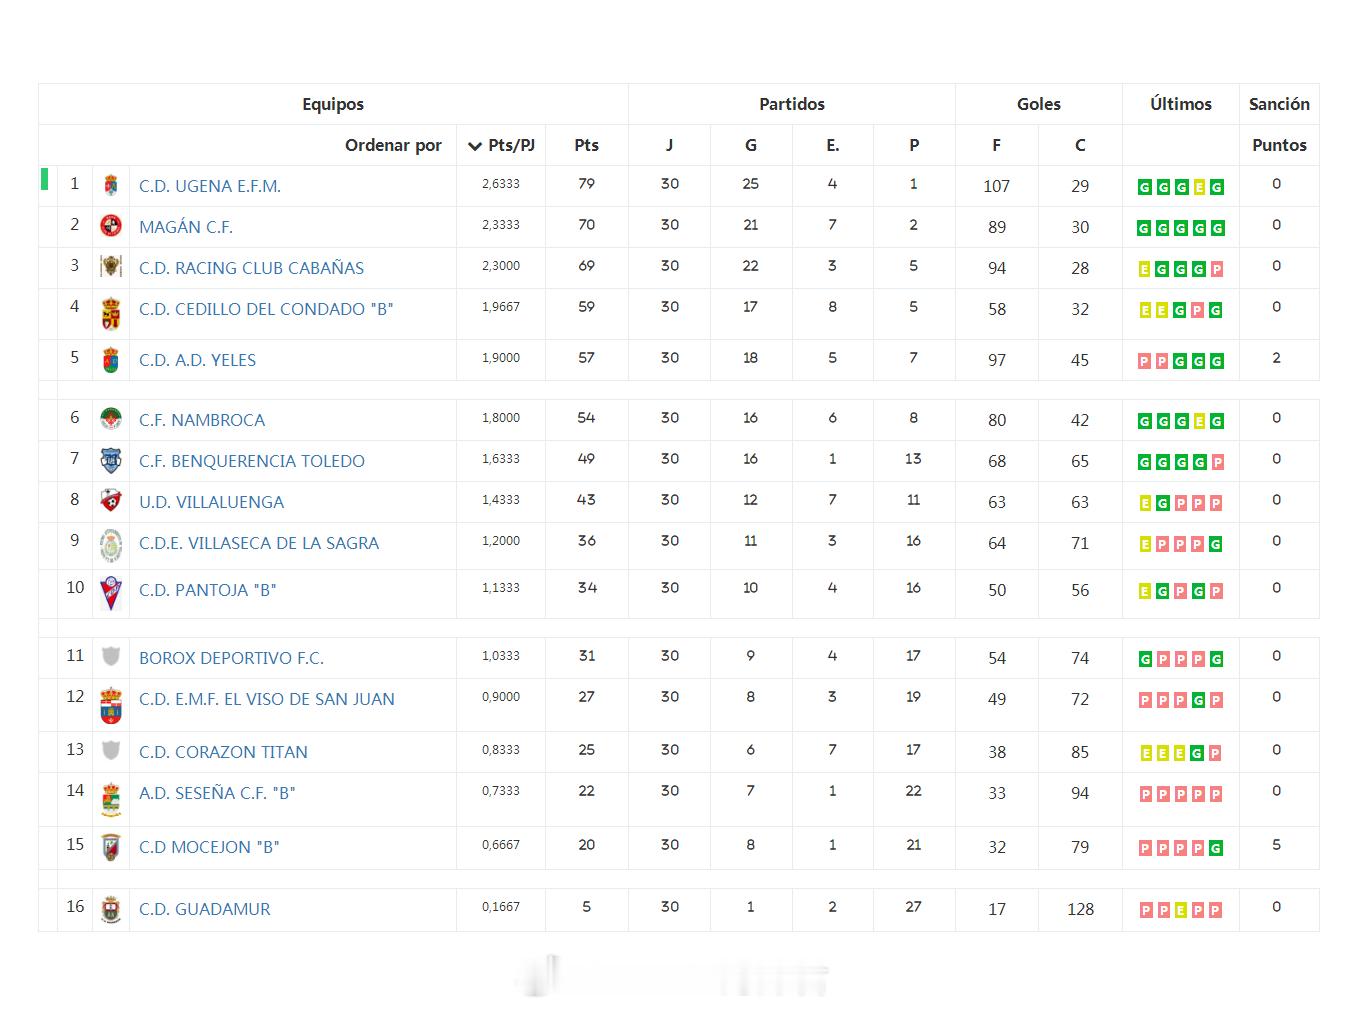The height and width of the screenshot is (1009, 1346).
Task: Click the Sanción header cell
Action: (1279, 104)
